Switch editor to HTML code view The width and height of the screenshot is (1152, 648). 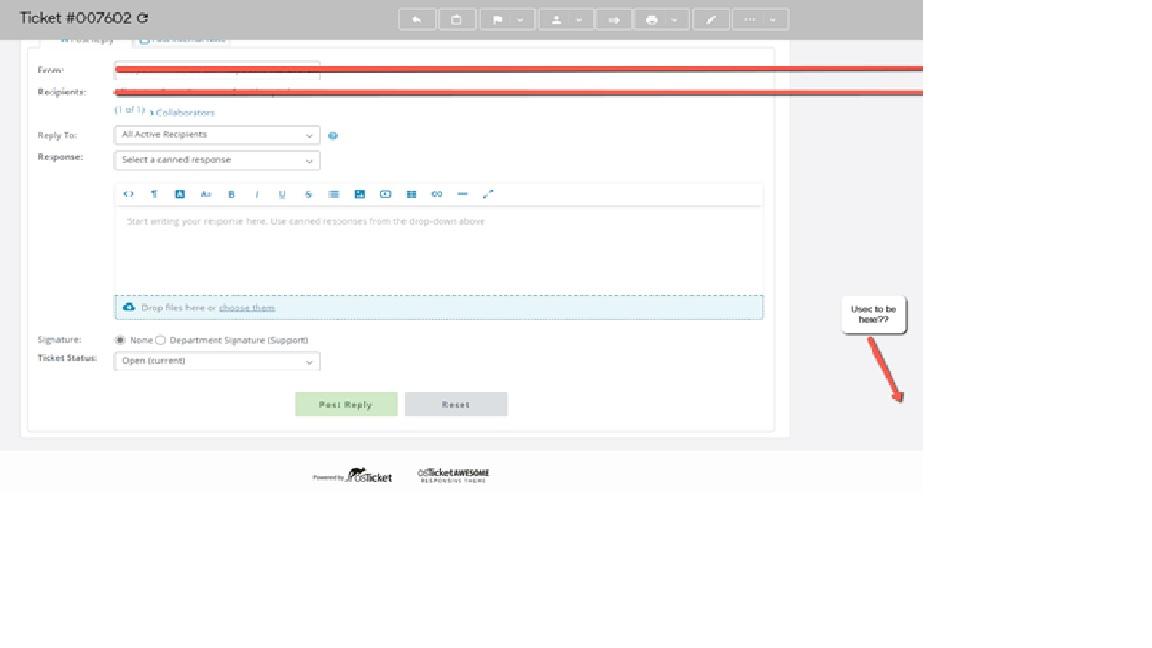[x=128, y=194]
